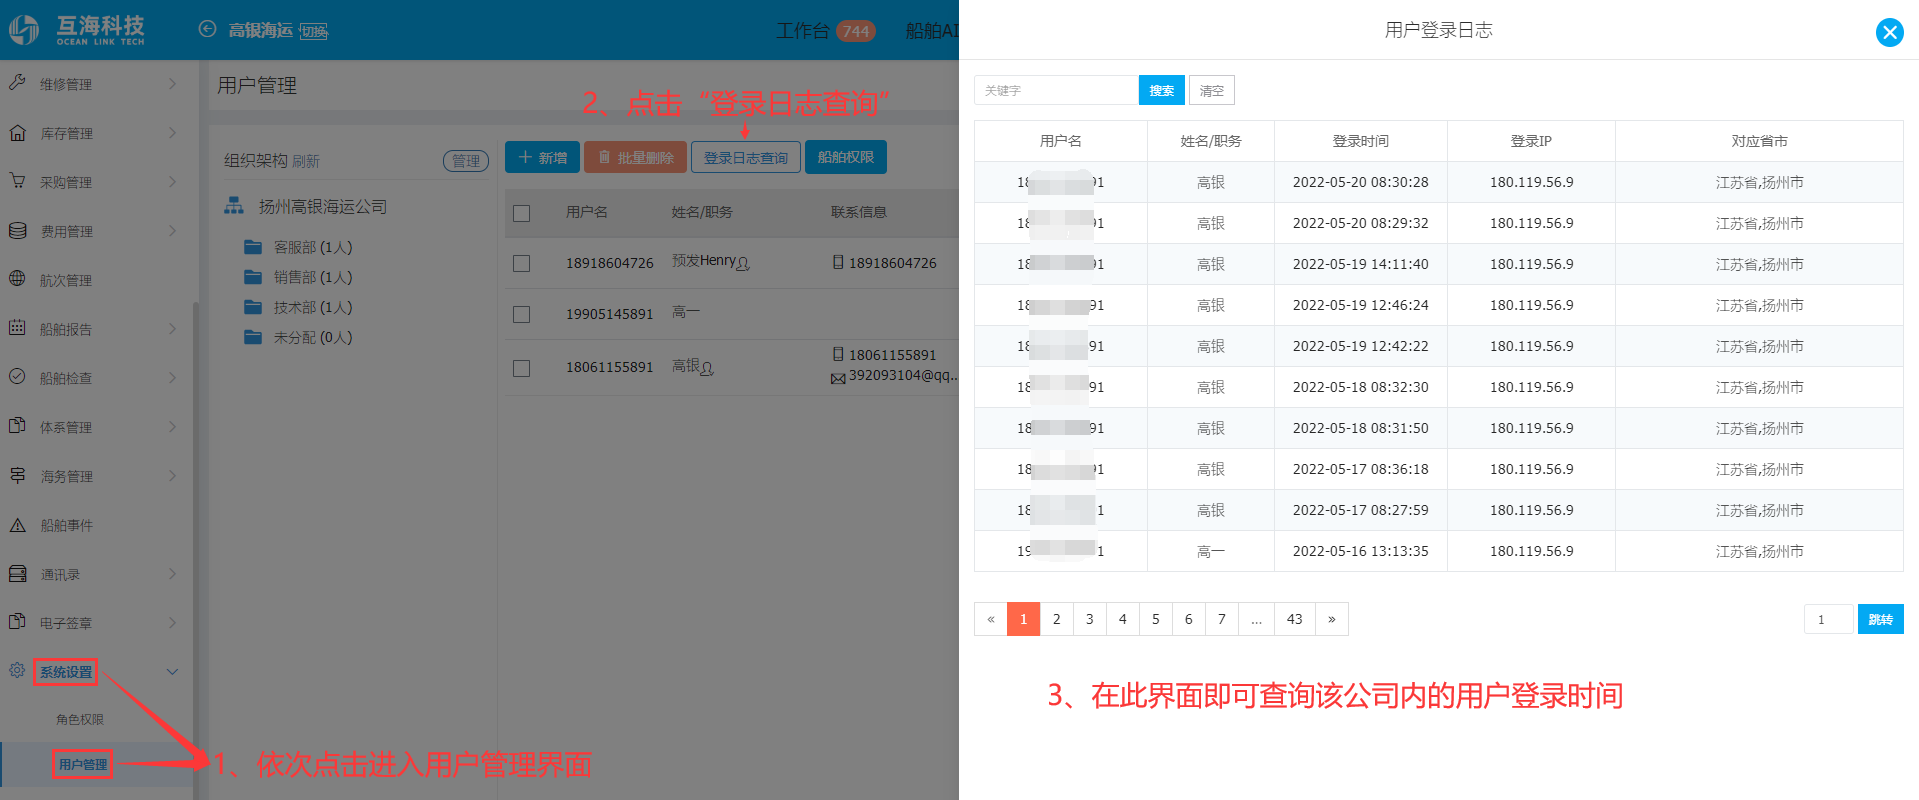Click the back arrow icon in header
This screenshot has height=800, width=1919.
207,29
